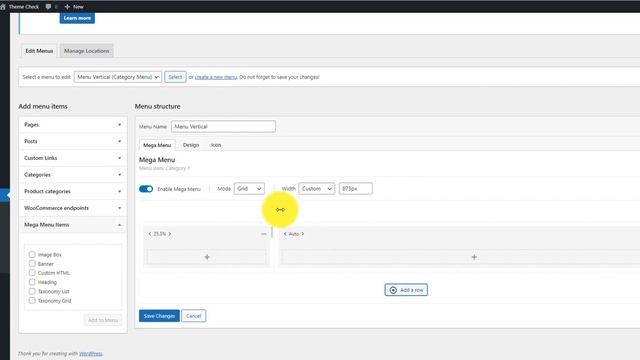640x360 pixels.
Task: Check the Taxonomy Grid checkbox
Action: click(x=32, y=301)
